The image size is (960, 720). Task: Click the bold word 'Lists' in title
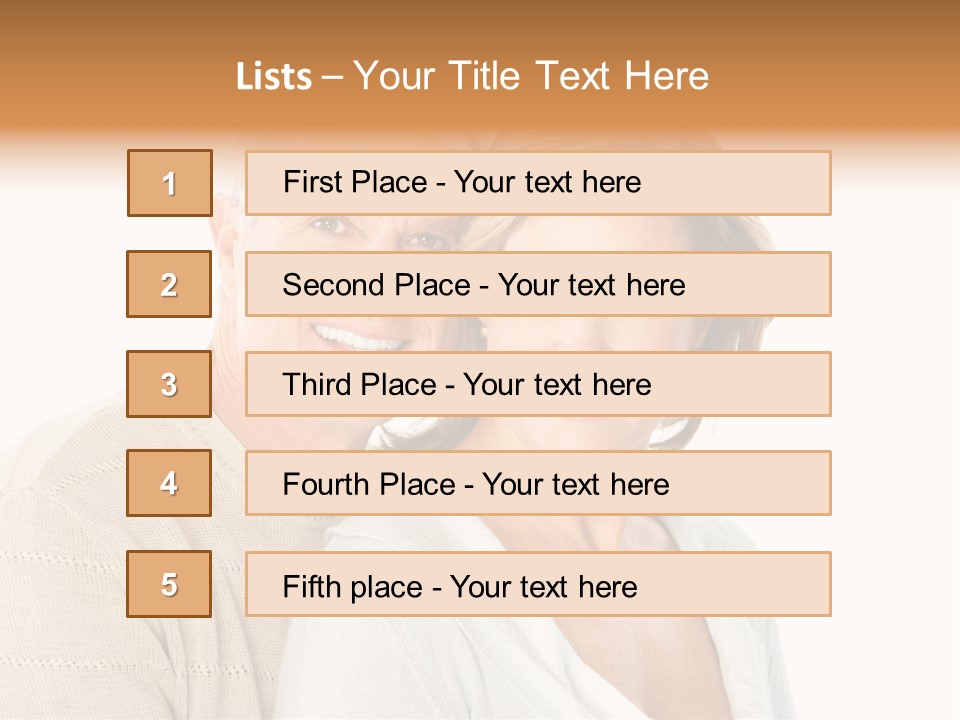273,77
